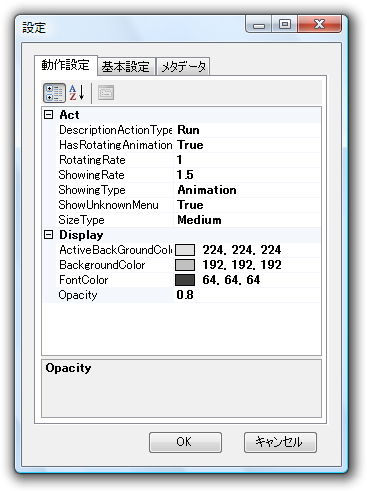Click the Animation value field

pyautogui.click(x=247, y=190)
